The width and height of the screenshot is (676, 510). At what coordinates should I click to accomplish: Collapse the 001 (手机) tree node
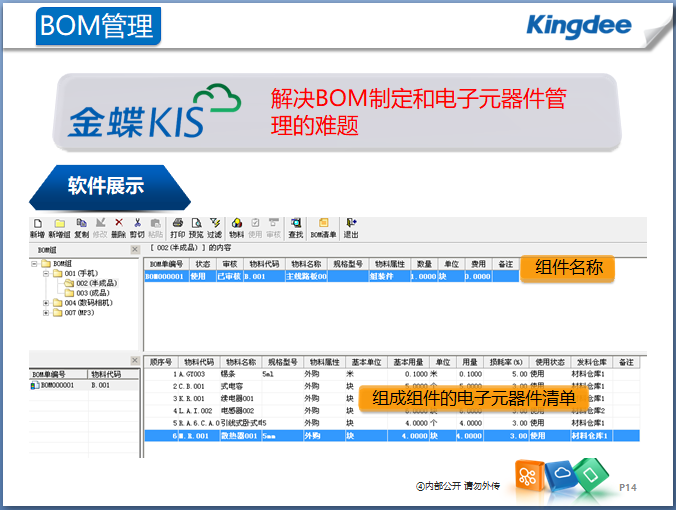pyautogui.click(x=46, y=273)
